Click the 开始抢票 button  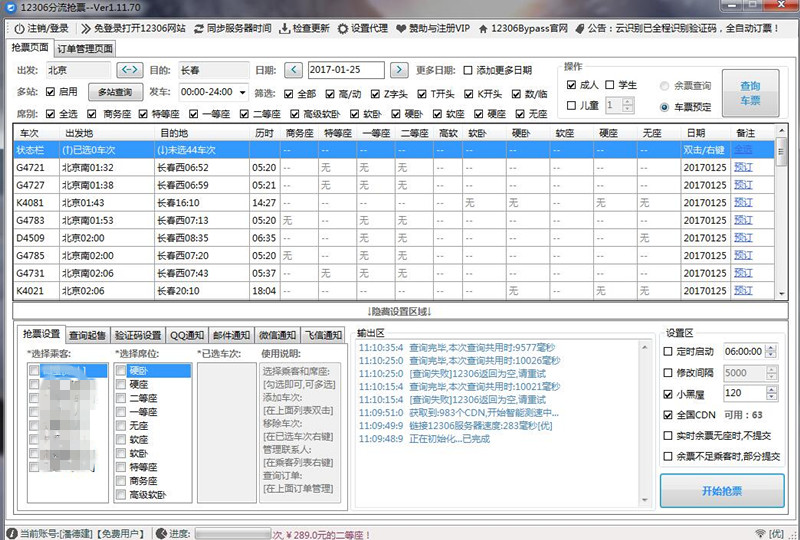tap(722, 491)
